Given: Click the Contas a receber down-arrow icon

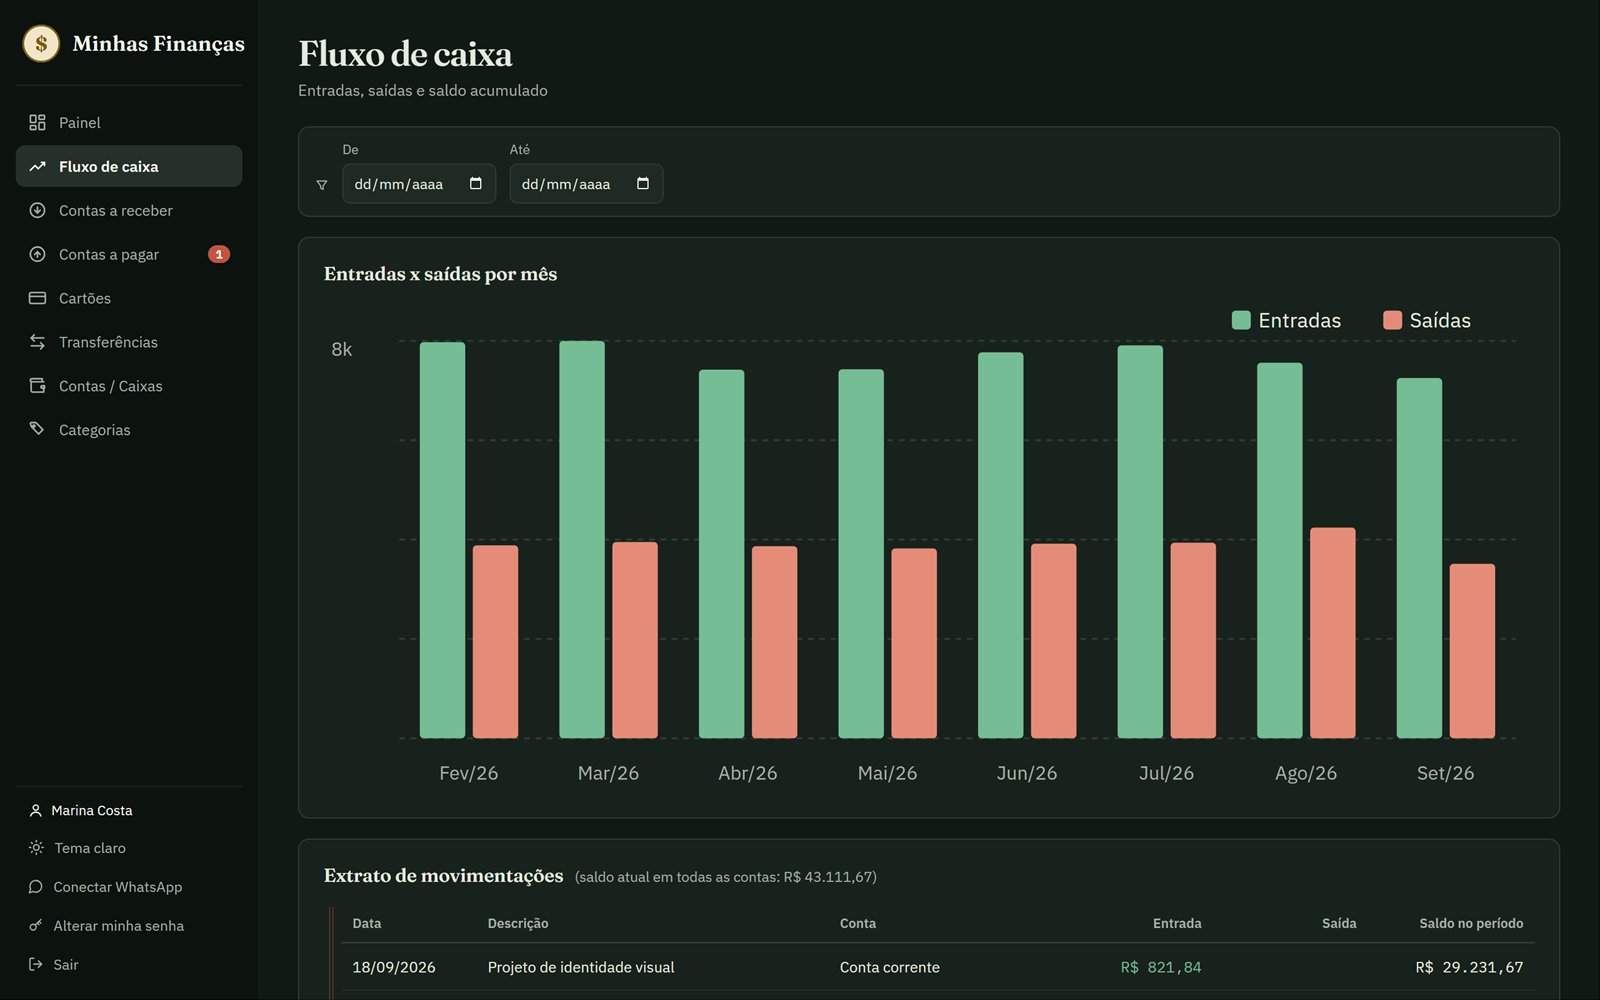Looking at the screenshot, I should (x=37, y=210).
